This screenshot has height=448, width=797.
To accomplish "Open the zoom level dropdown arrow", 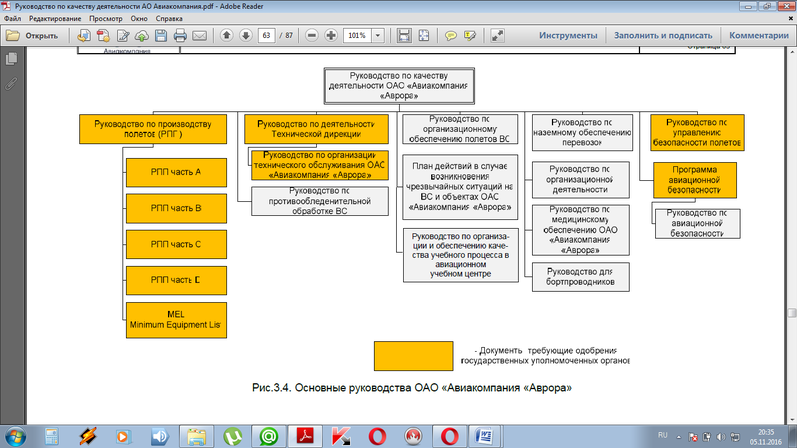I will [x=378, y=36].
